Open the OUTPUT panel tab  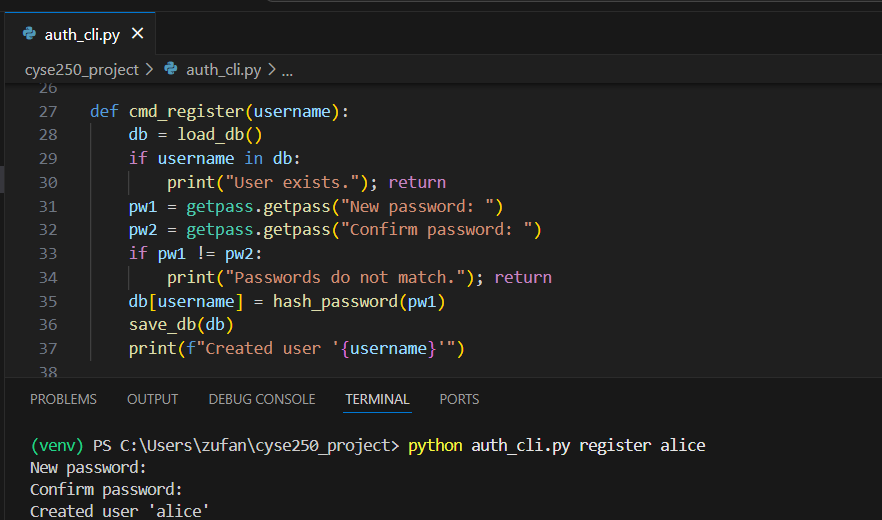tap(152, 399)
